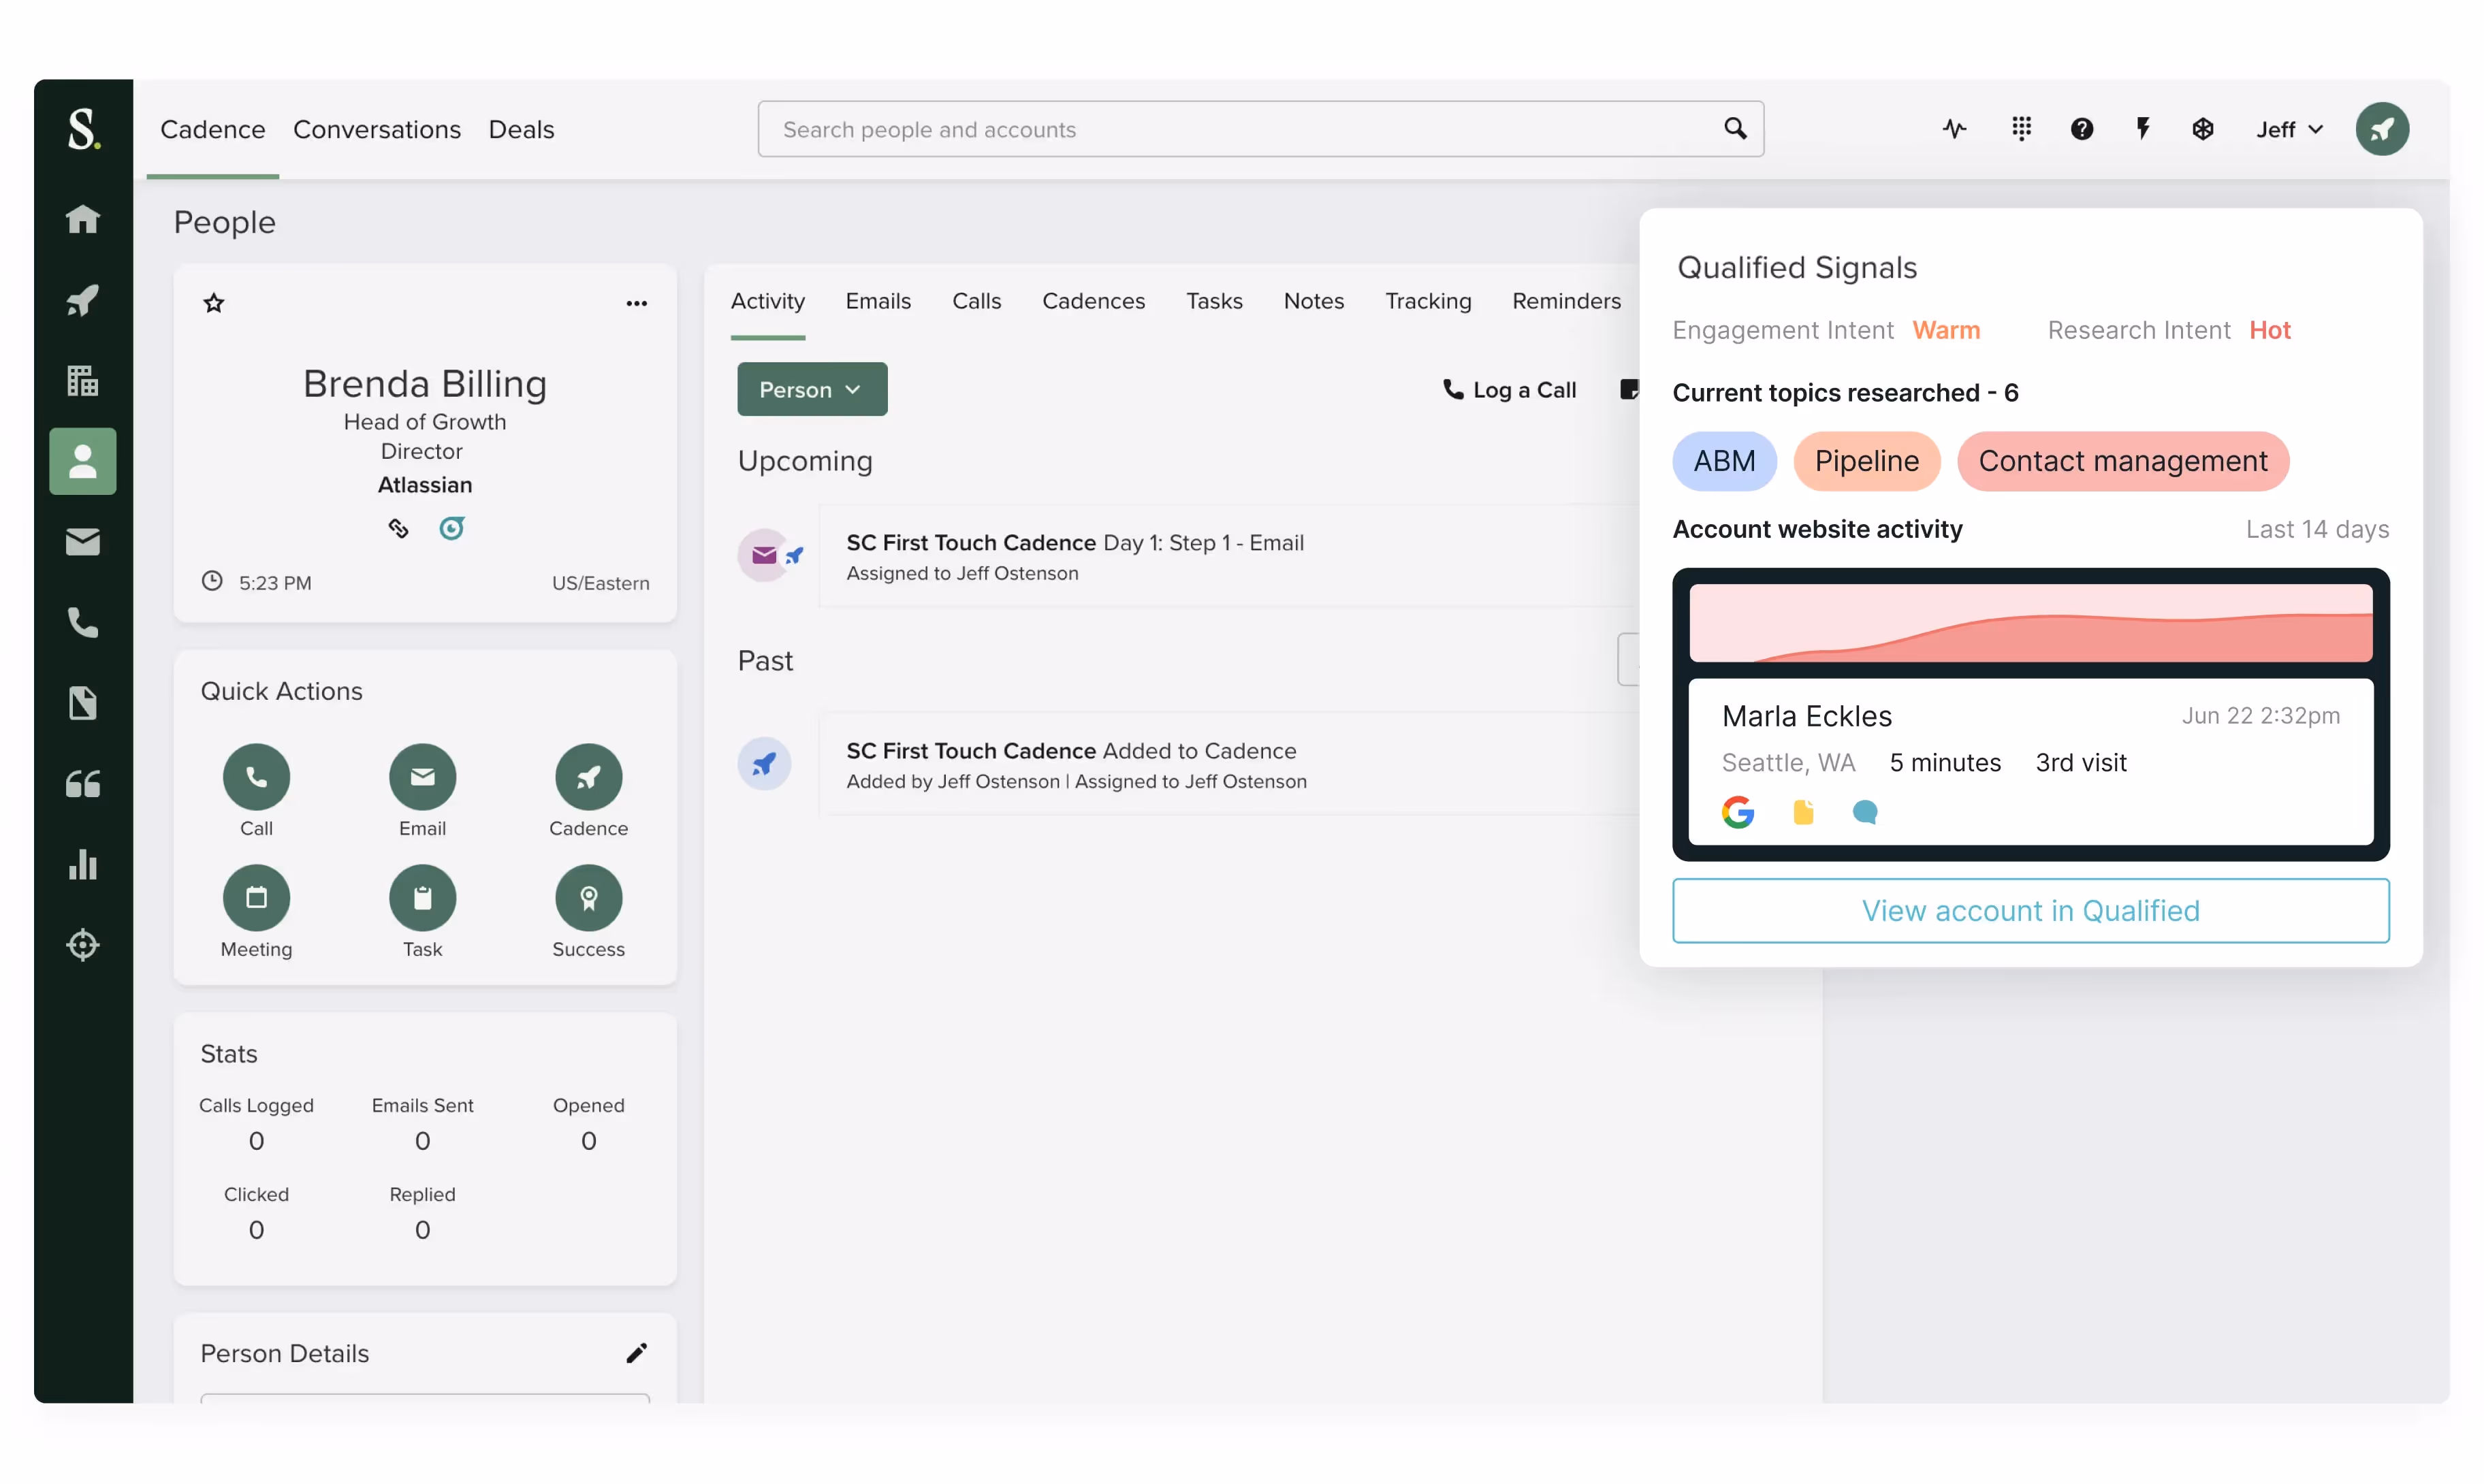Click the activity pulse icon in header
Image resolution: width=2484 pixels, height=1484 pixels.
1954,129
